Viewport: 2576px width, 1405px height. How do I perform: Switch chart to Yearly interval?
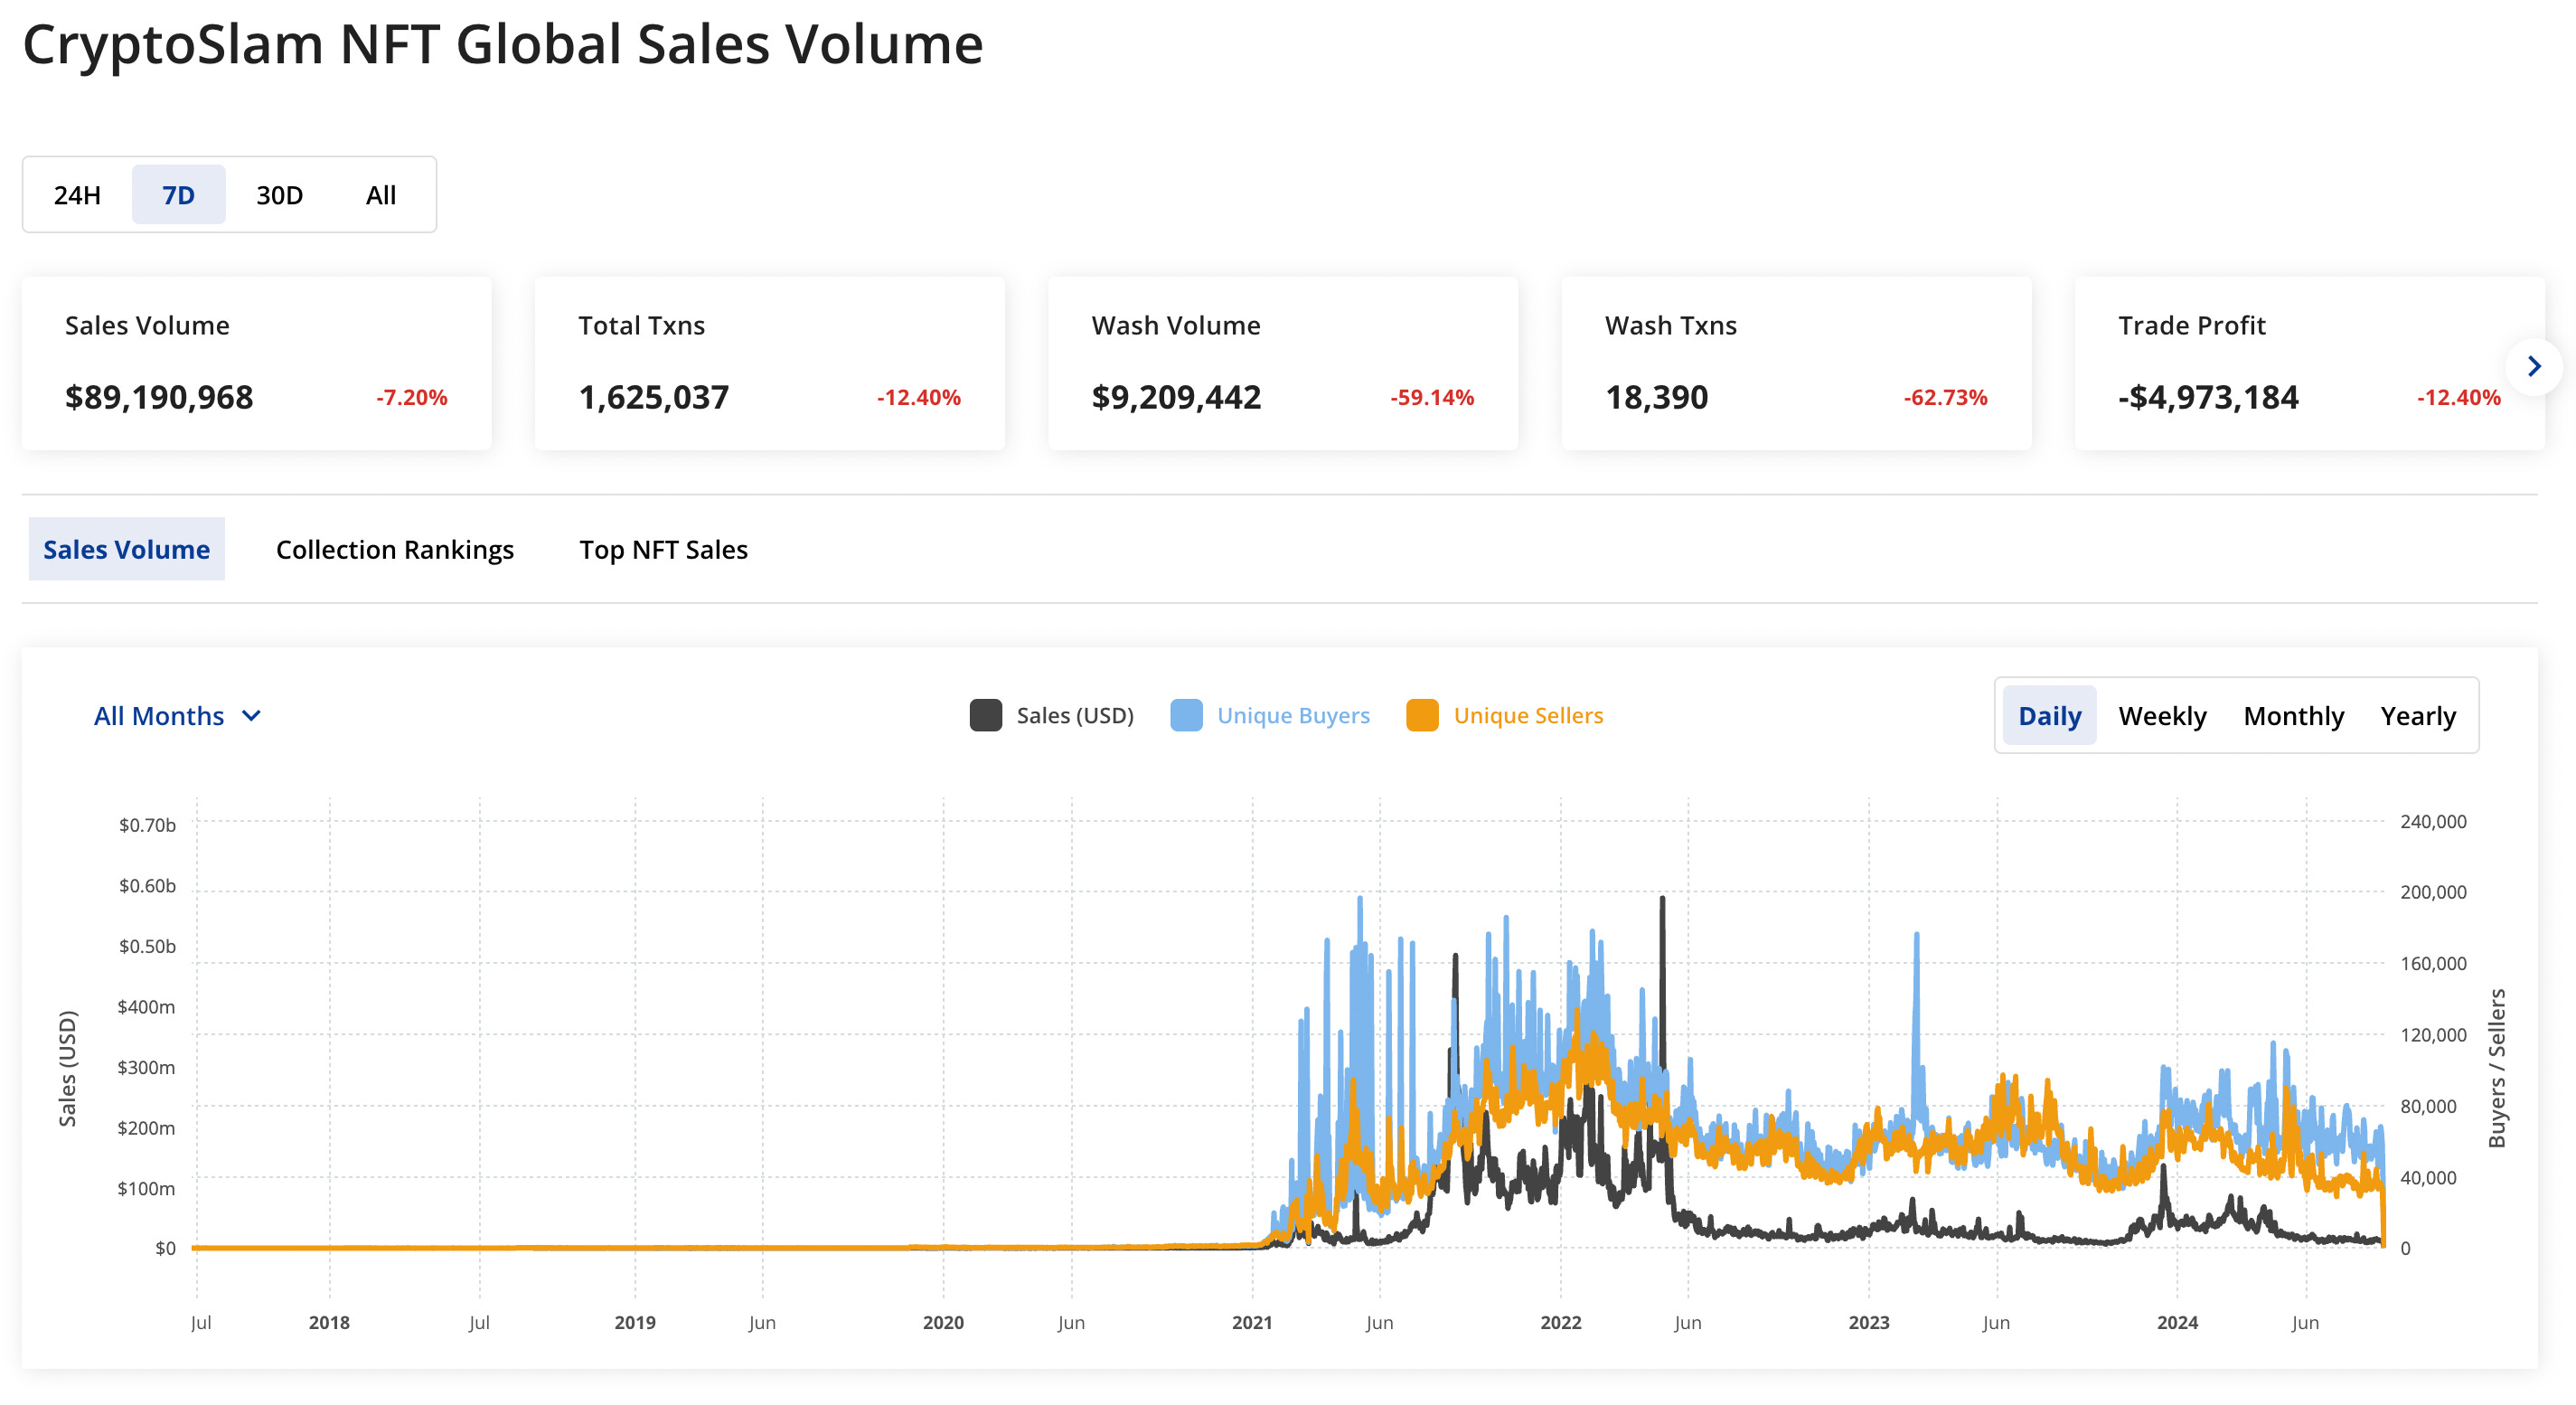[2417, 716]
